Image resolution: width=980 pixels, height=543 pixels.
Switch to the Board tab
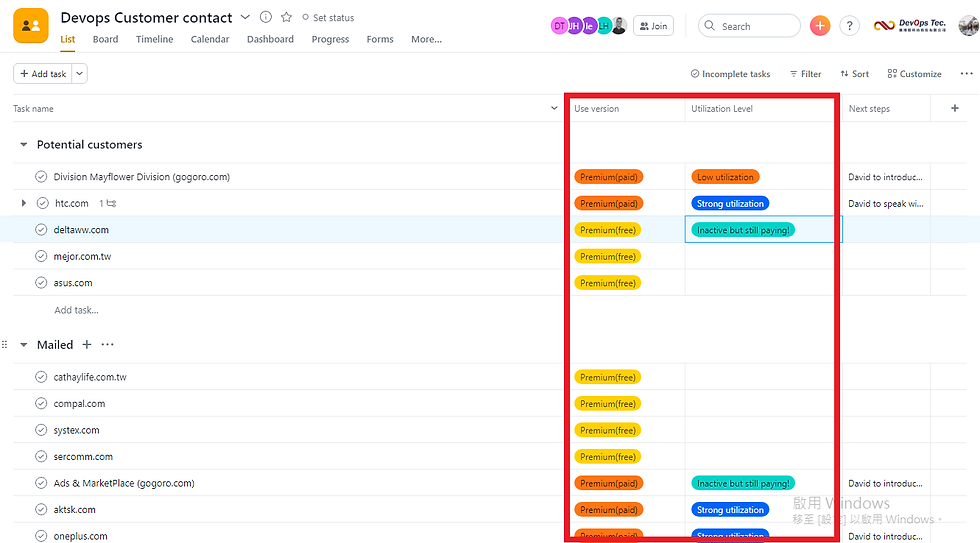[105, 39]
